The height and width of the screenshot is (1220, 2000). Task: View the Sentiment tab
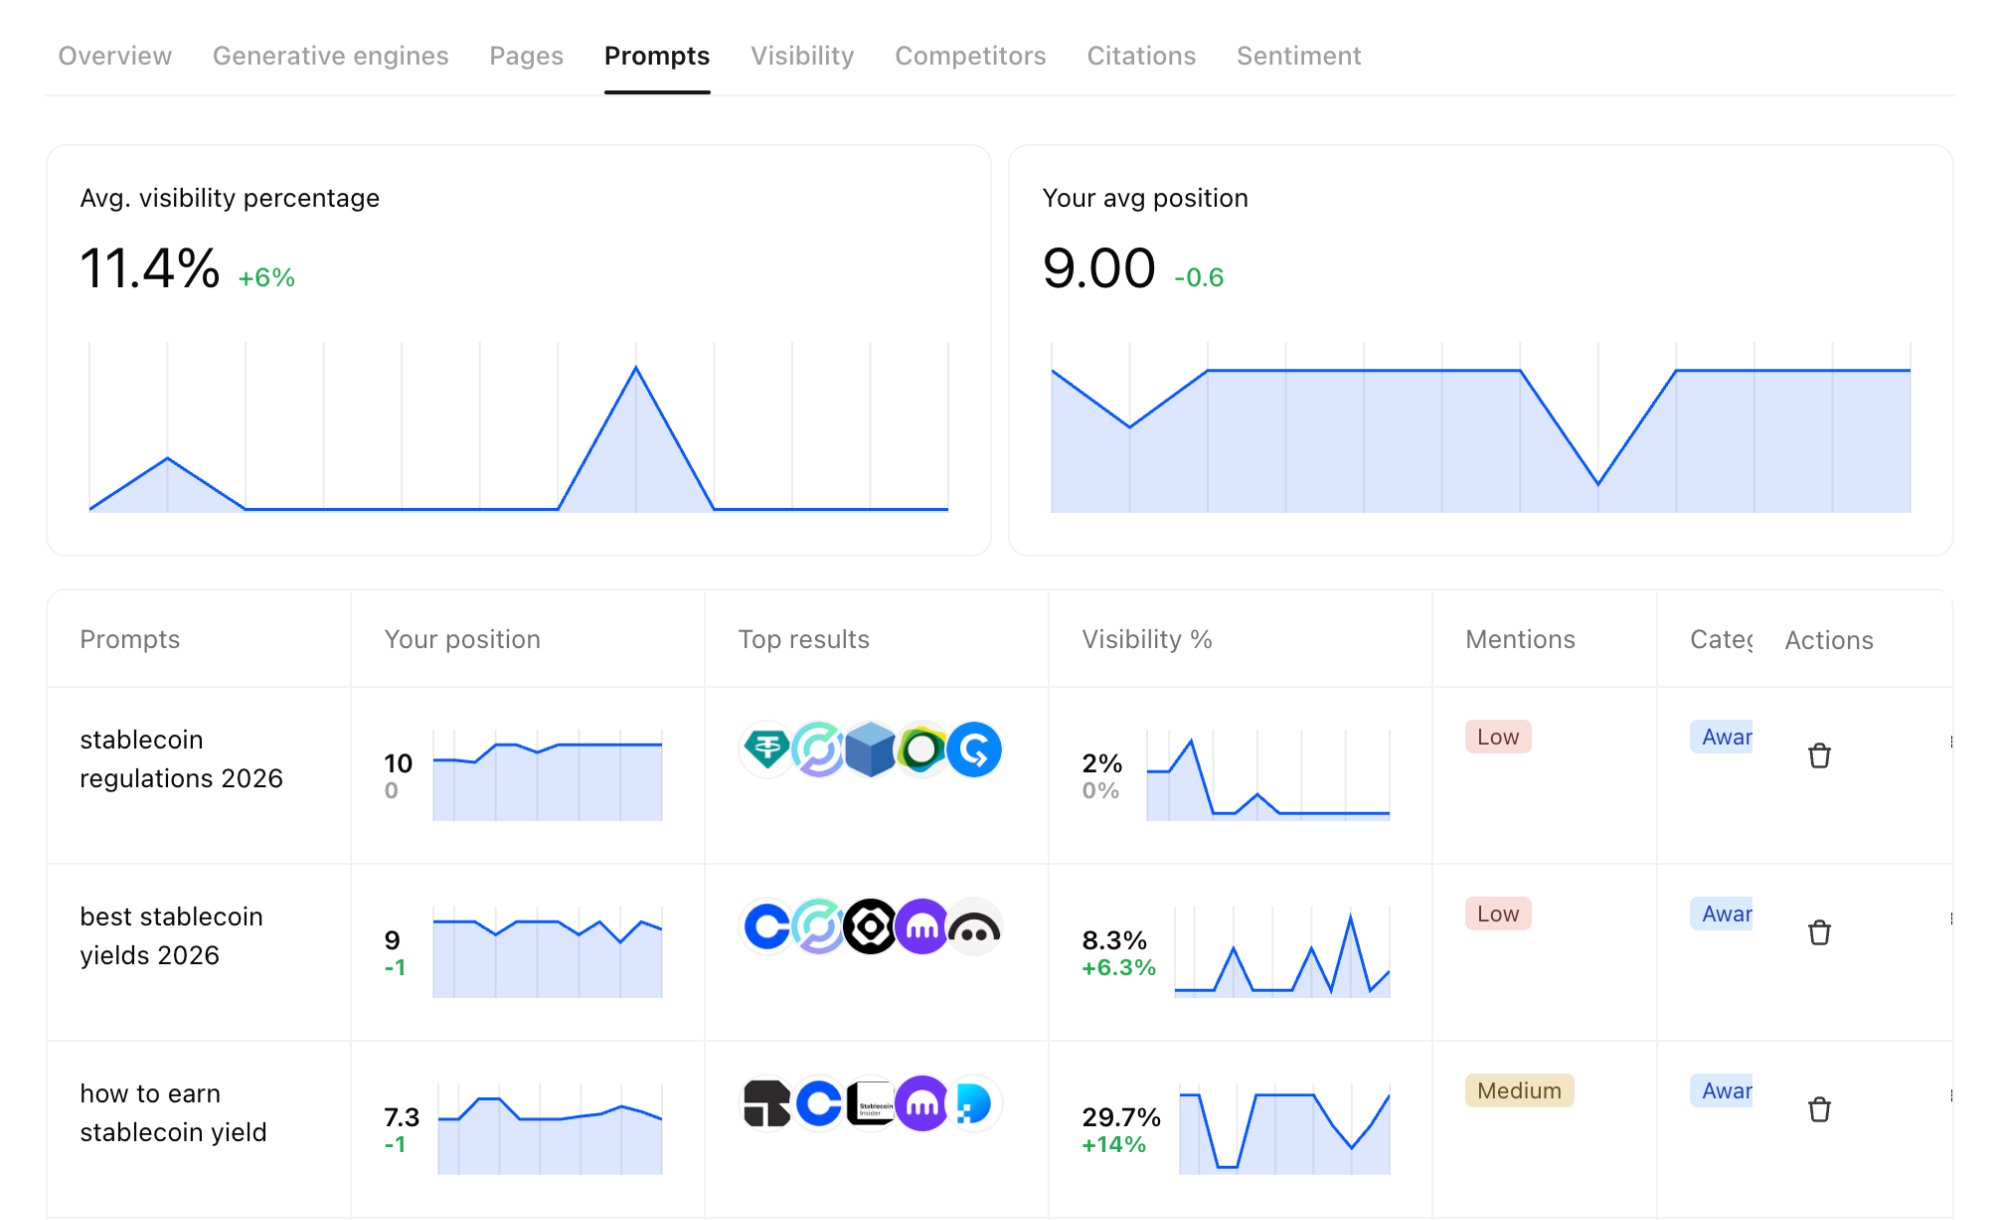pos(1298,56)
